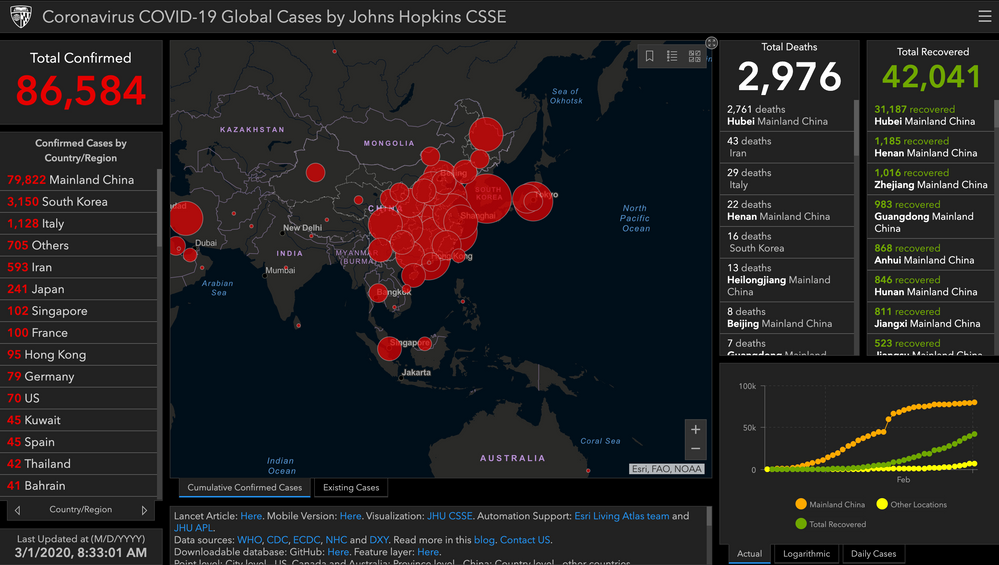Open Esri Living Atlas team link

622,516
